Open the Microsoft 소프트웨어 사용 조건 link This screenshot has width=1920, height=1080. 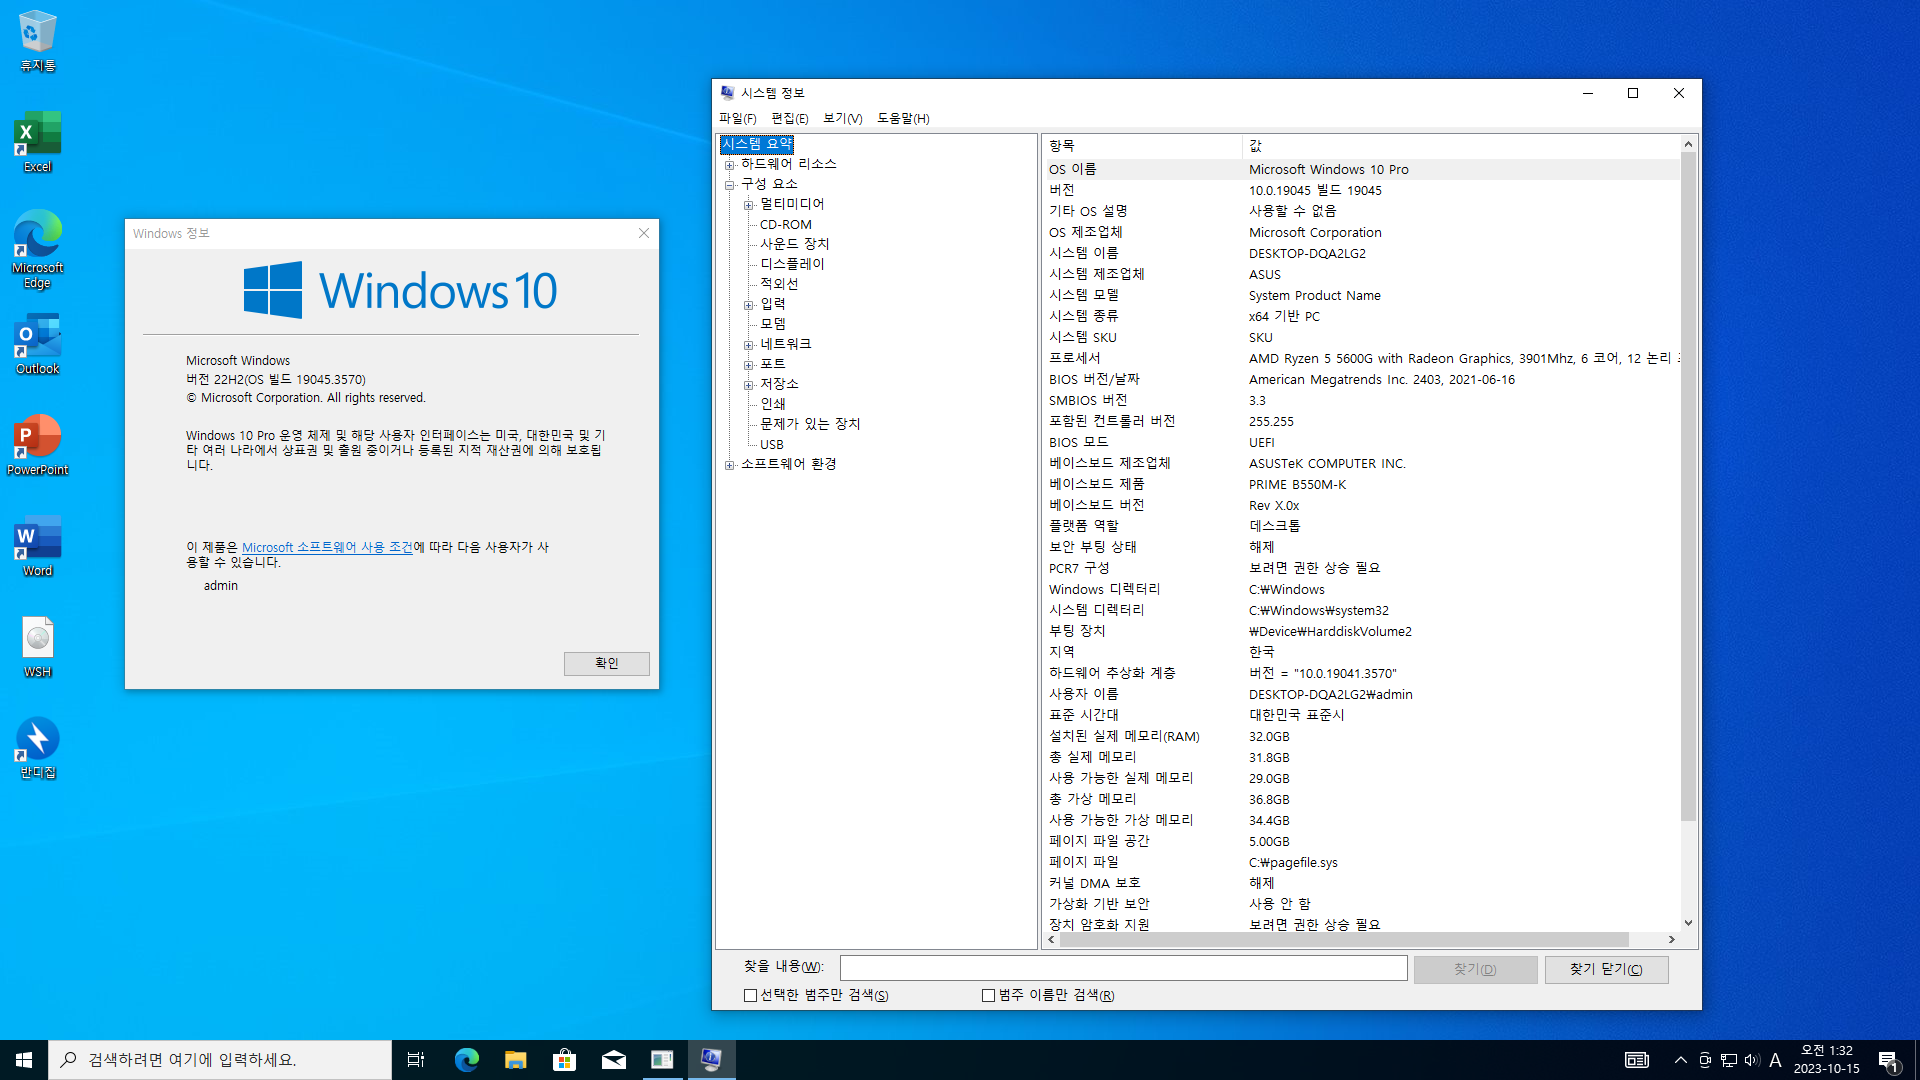tap(327, 548)
